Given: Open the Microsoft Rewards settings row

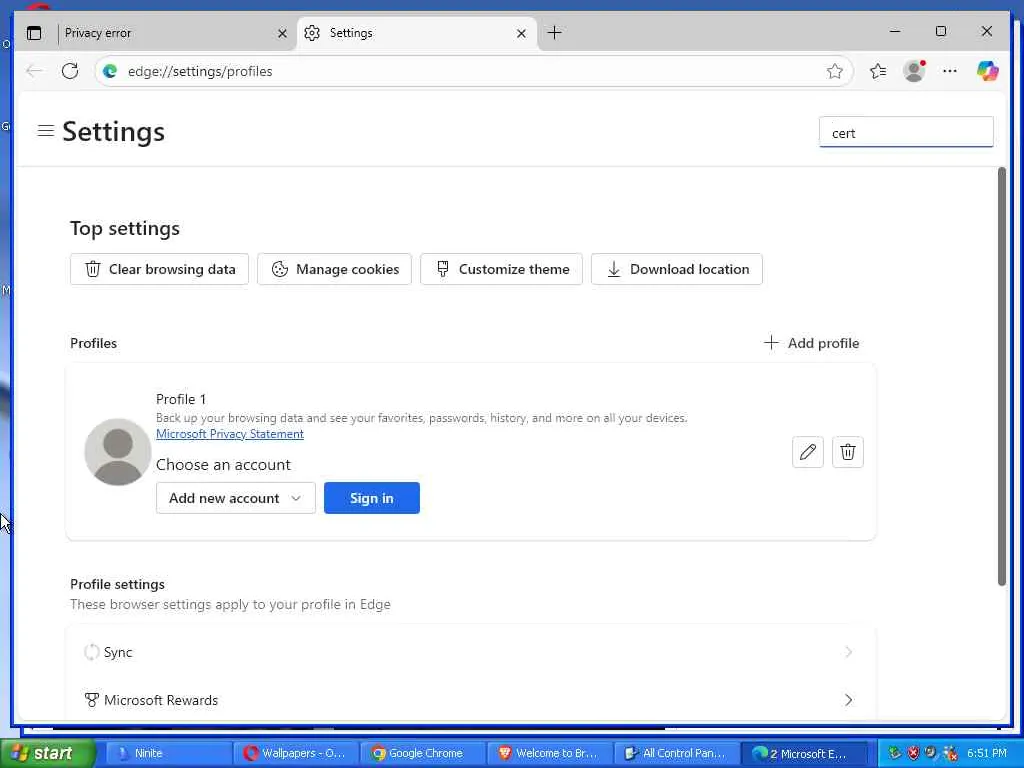Looking at the screenshot, I should click(x=470, y=700).
